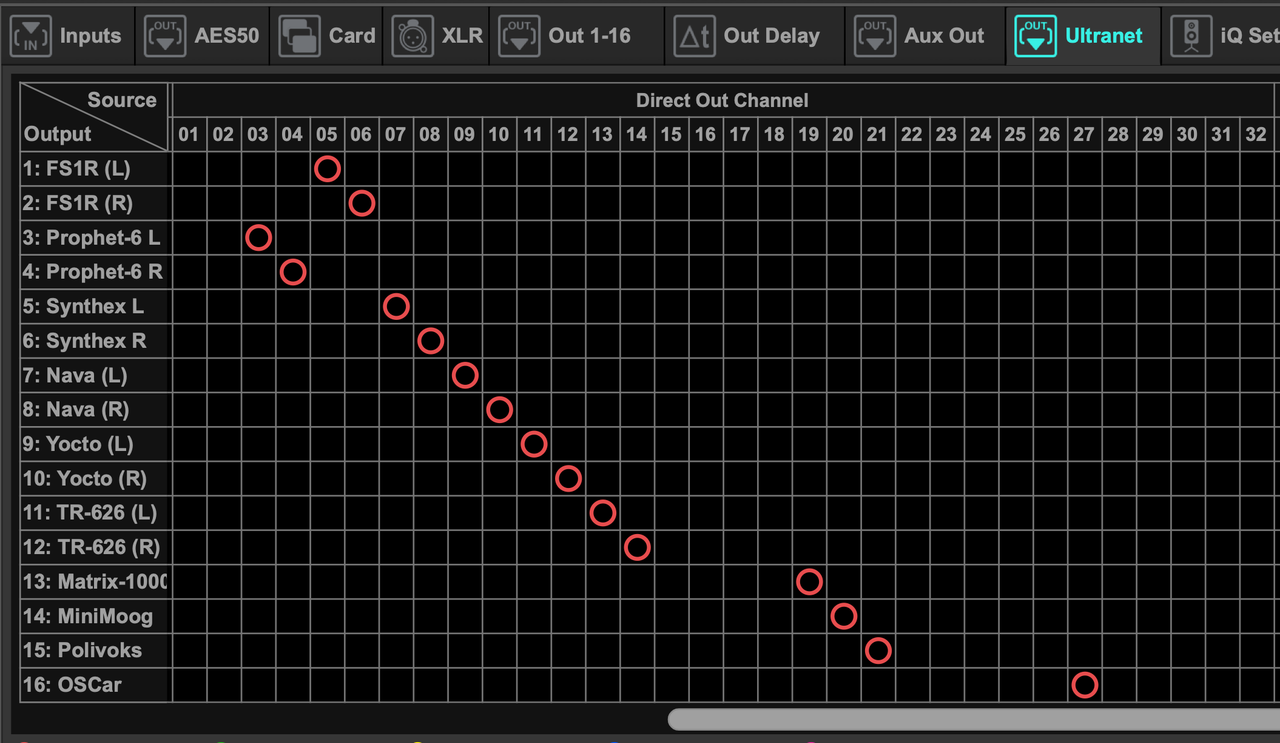Open the Out 1-16 tab
The height and width of the screenshot is (743, 1280).
(577, 36)
